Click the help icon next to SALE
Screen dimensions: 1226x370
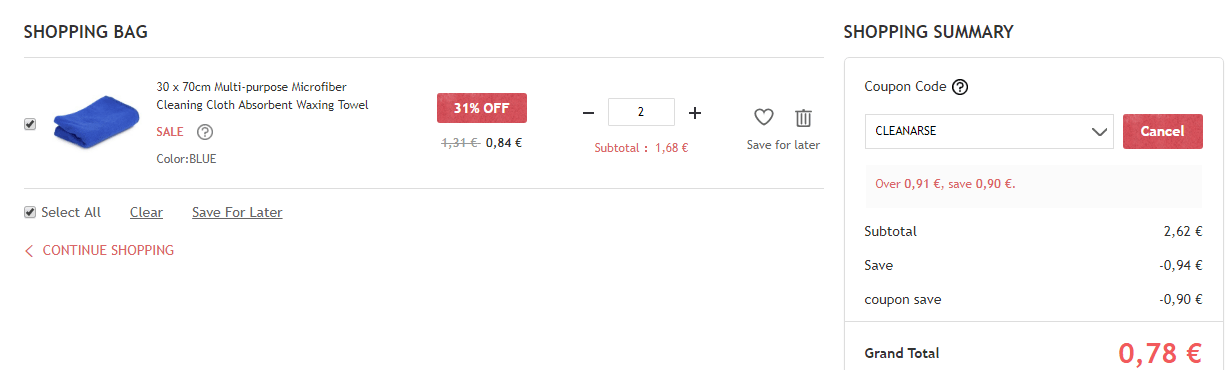[x=205, y=132]
